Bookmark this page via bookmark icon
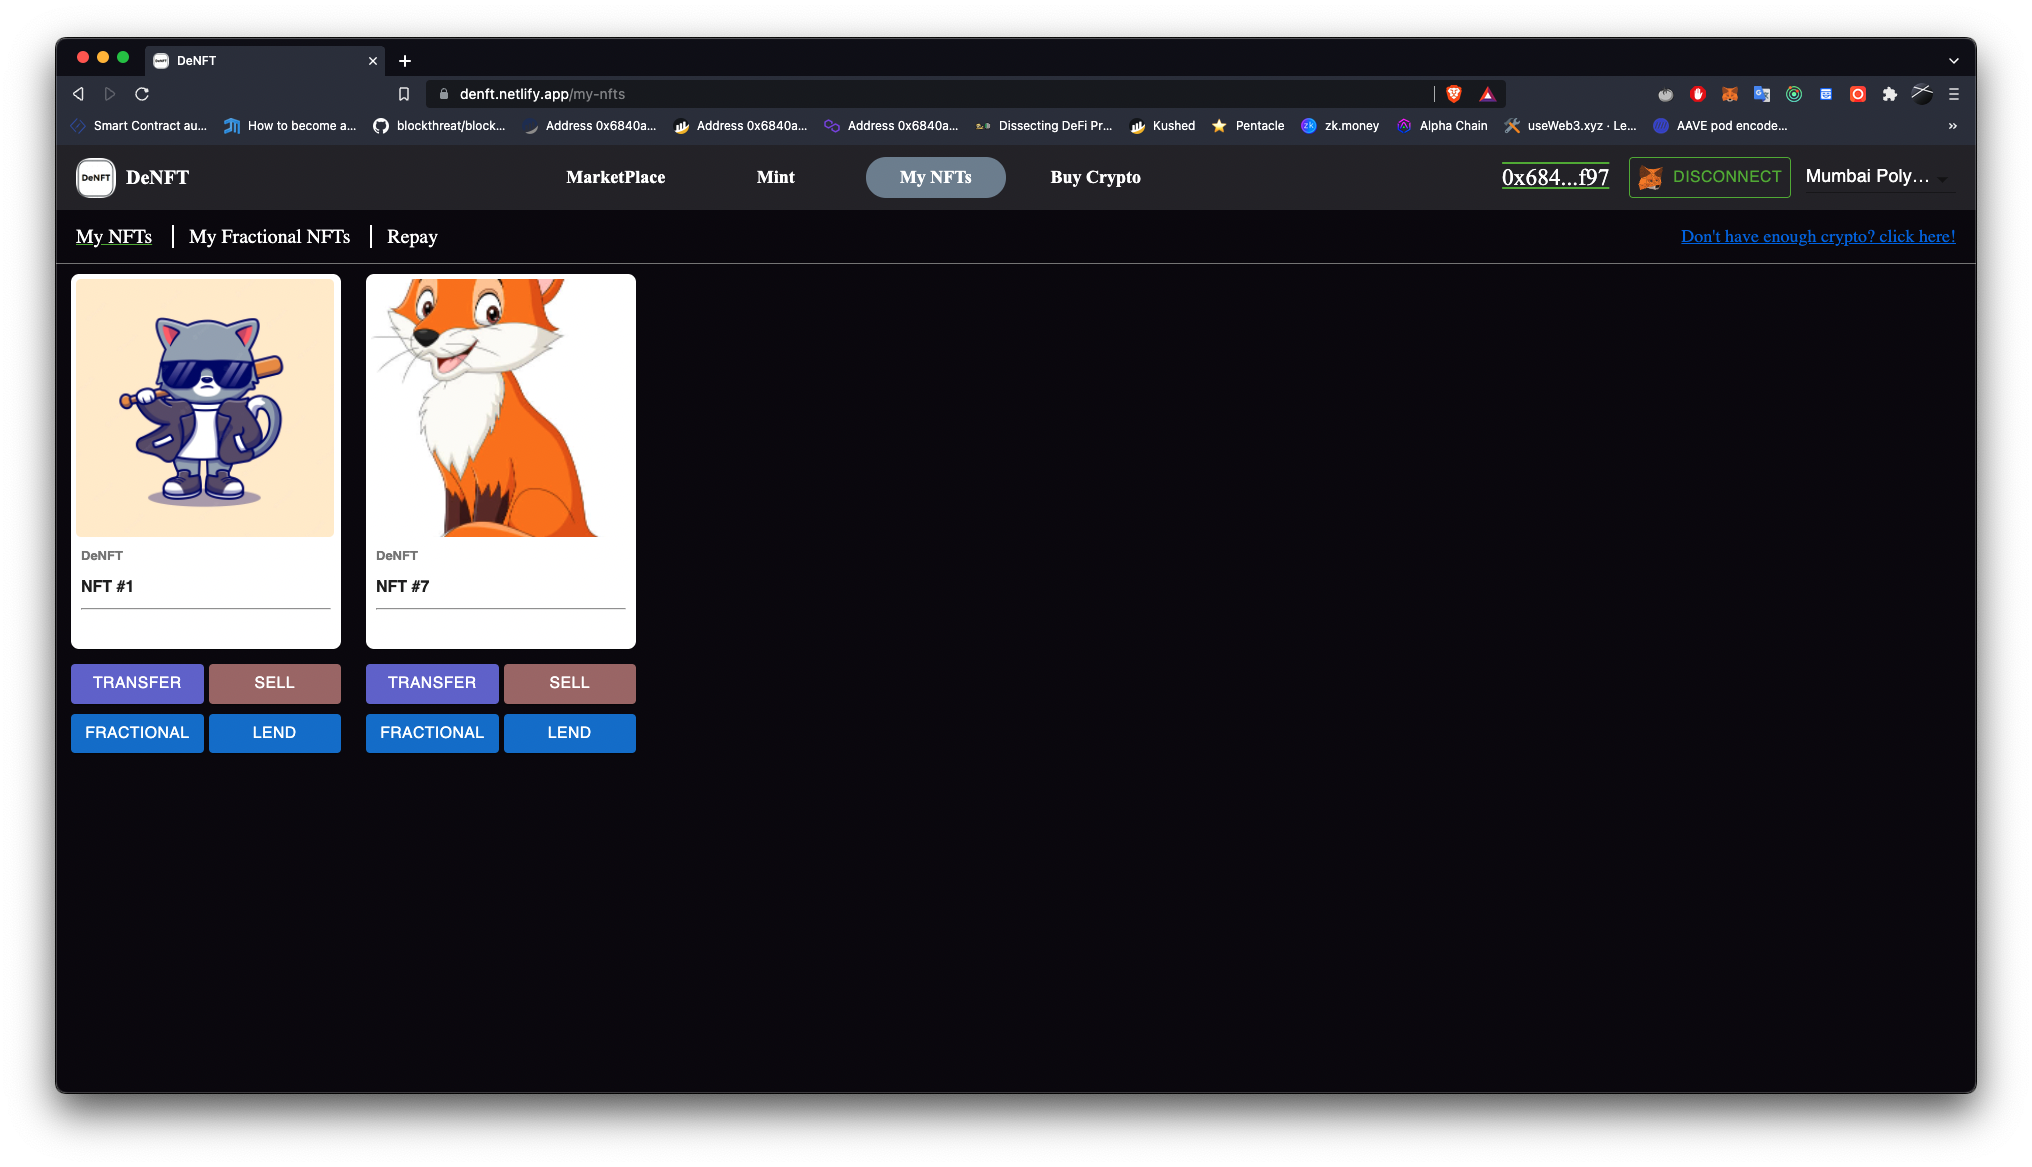This screenshot has width=2032, height=1167. click(404, 94)
